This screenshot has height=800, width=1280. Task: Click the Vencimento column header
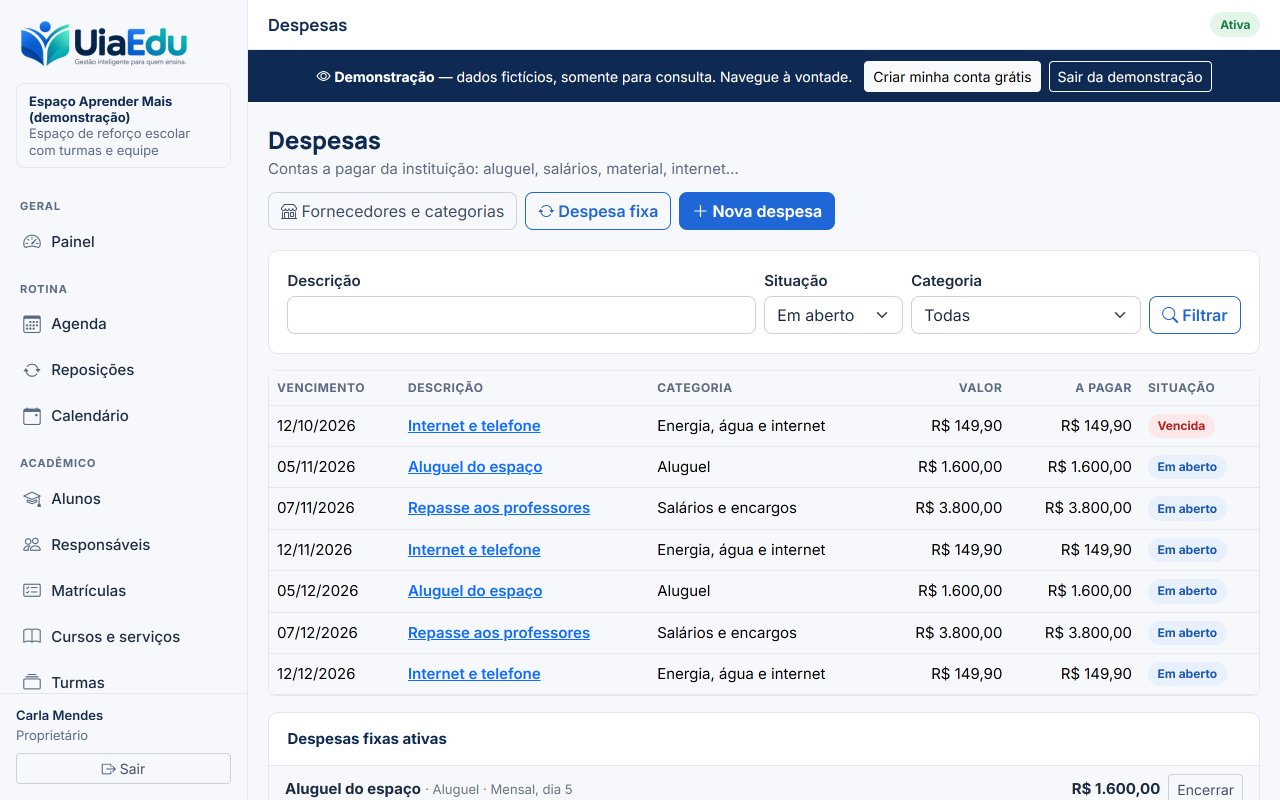click(x=321, y=388)
